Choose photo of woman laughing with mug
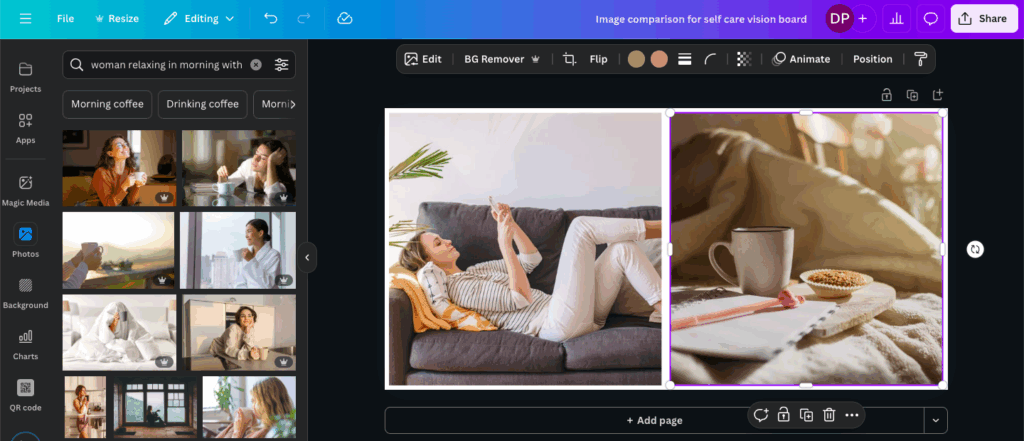 point(120,168)
